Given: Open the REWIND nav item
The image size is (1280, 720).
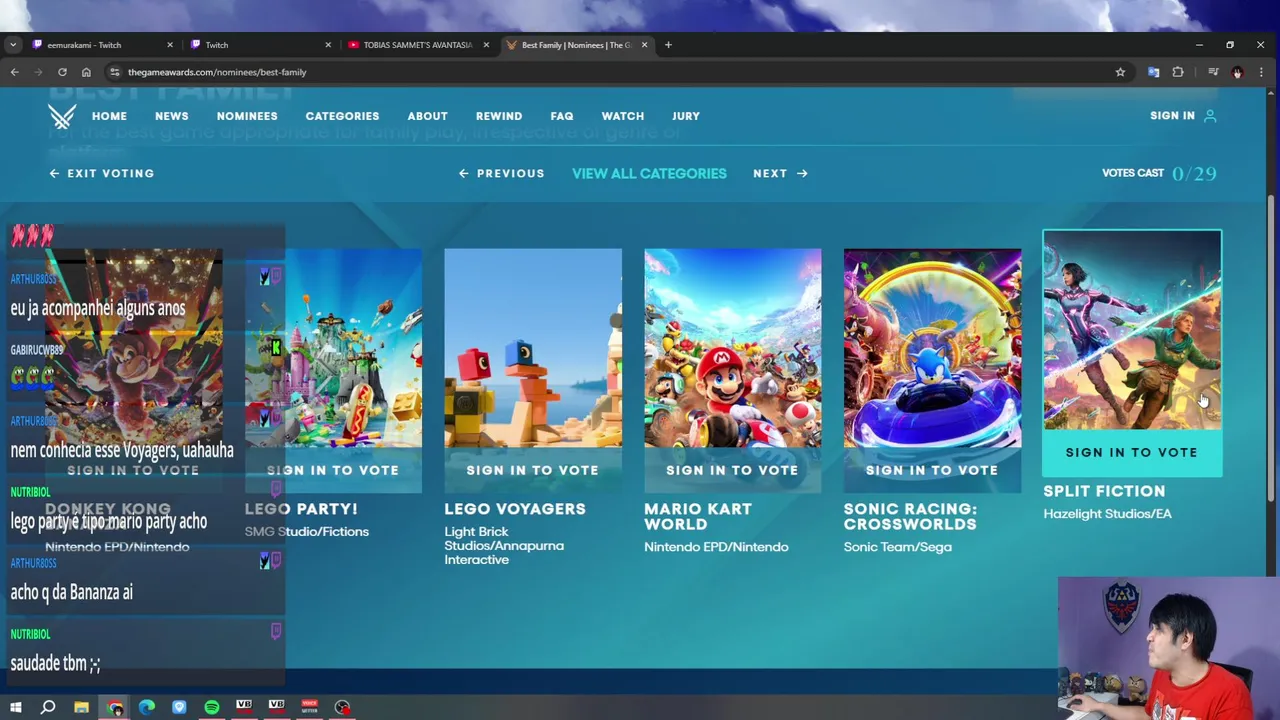Looking at the screenshot, I should coord(499,116).
